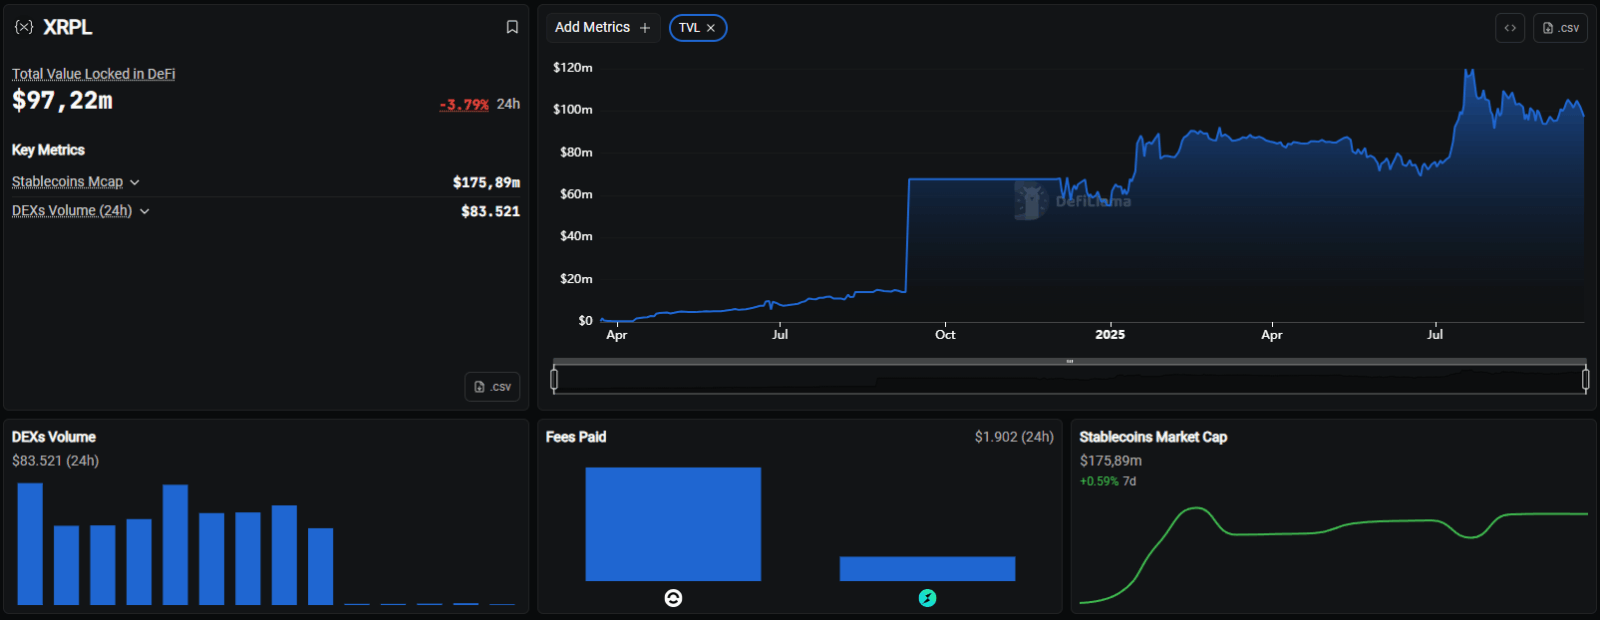Grab the right handle of the chart range slider
The height and width of the screenshot is (620, 1600).
(x=1585, y=379)
